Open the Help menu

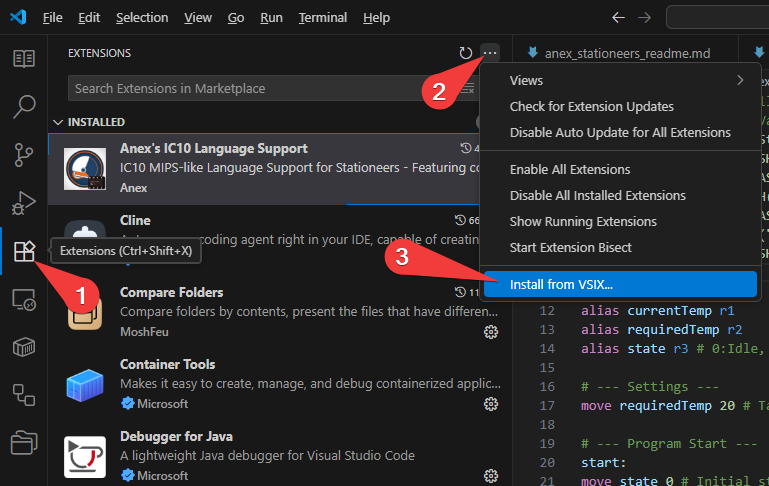[377, 18]
